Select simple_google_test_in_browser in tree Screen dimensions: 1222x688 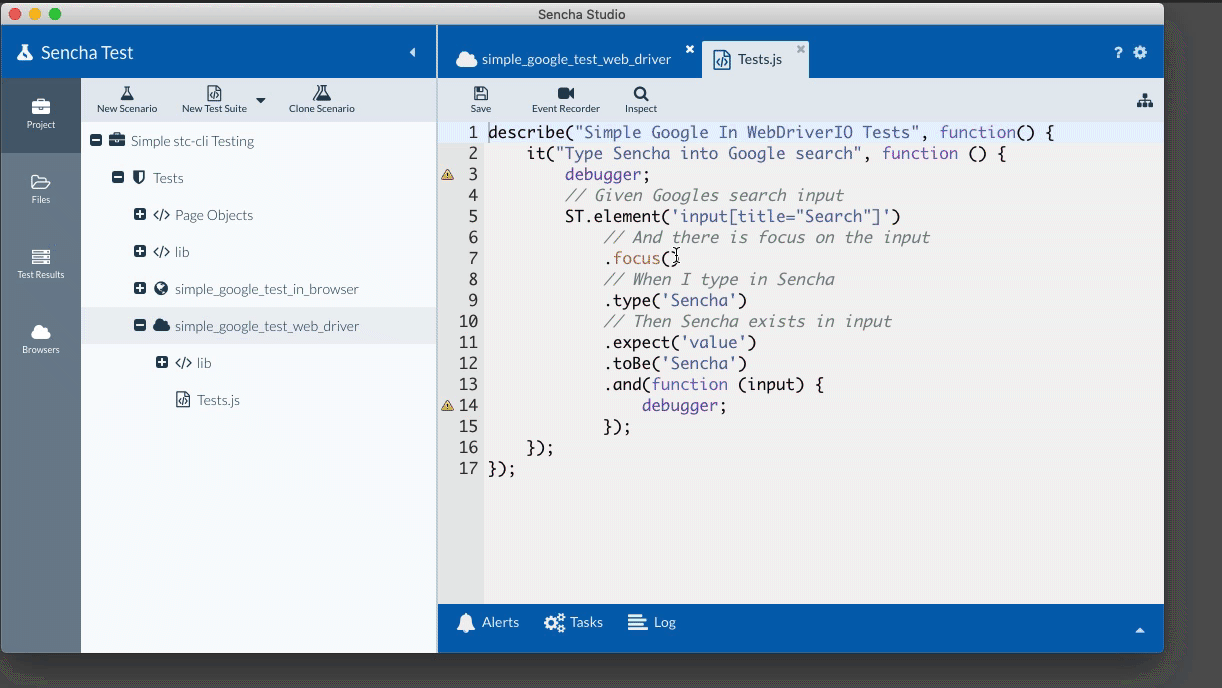259,289
